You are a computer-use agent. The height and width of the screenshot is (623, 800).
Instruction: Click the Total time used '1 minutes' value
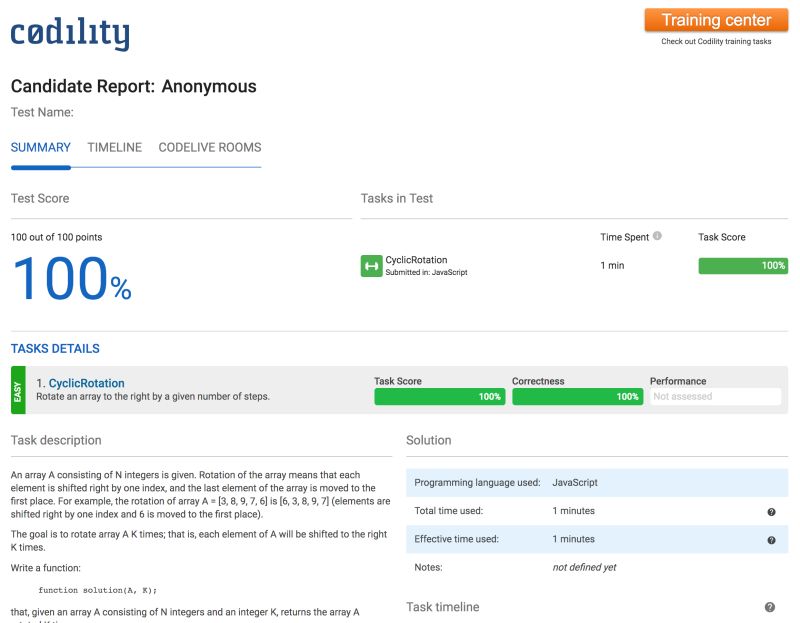573,511
